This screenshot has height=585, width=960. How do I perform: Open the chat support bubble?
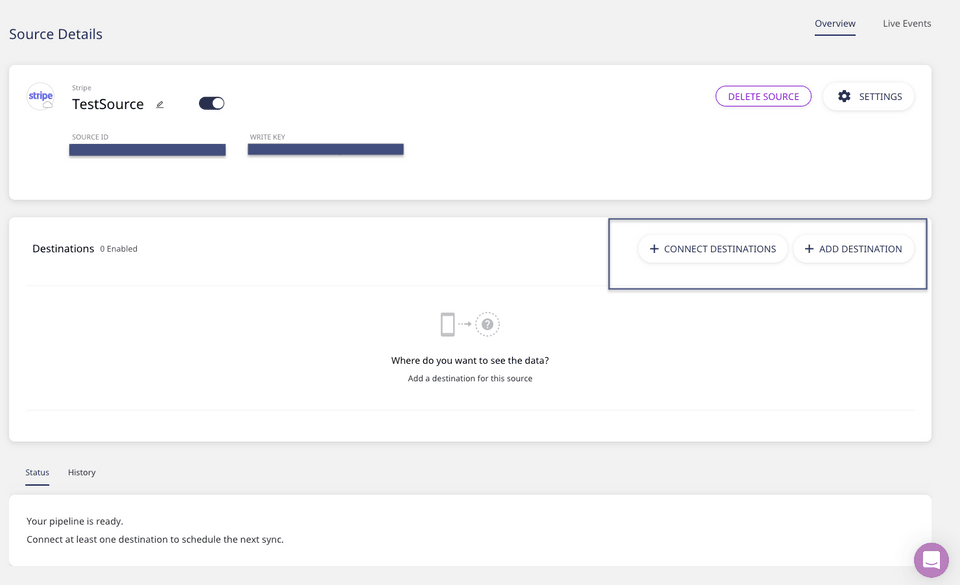point(931,560)
